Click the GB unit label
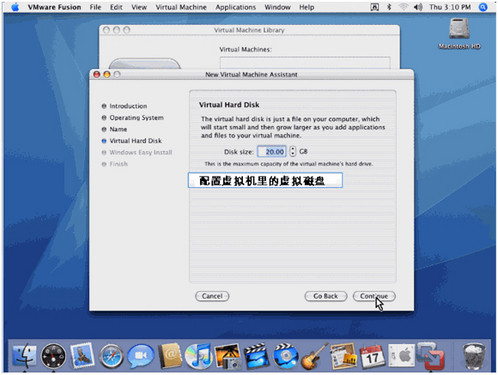The width and height of the screenshot is (498, 375). tap(303, 152)
